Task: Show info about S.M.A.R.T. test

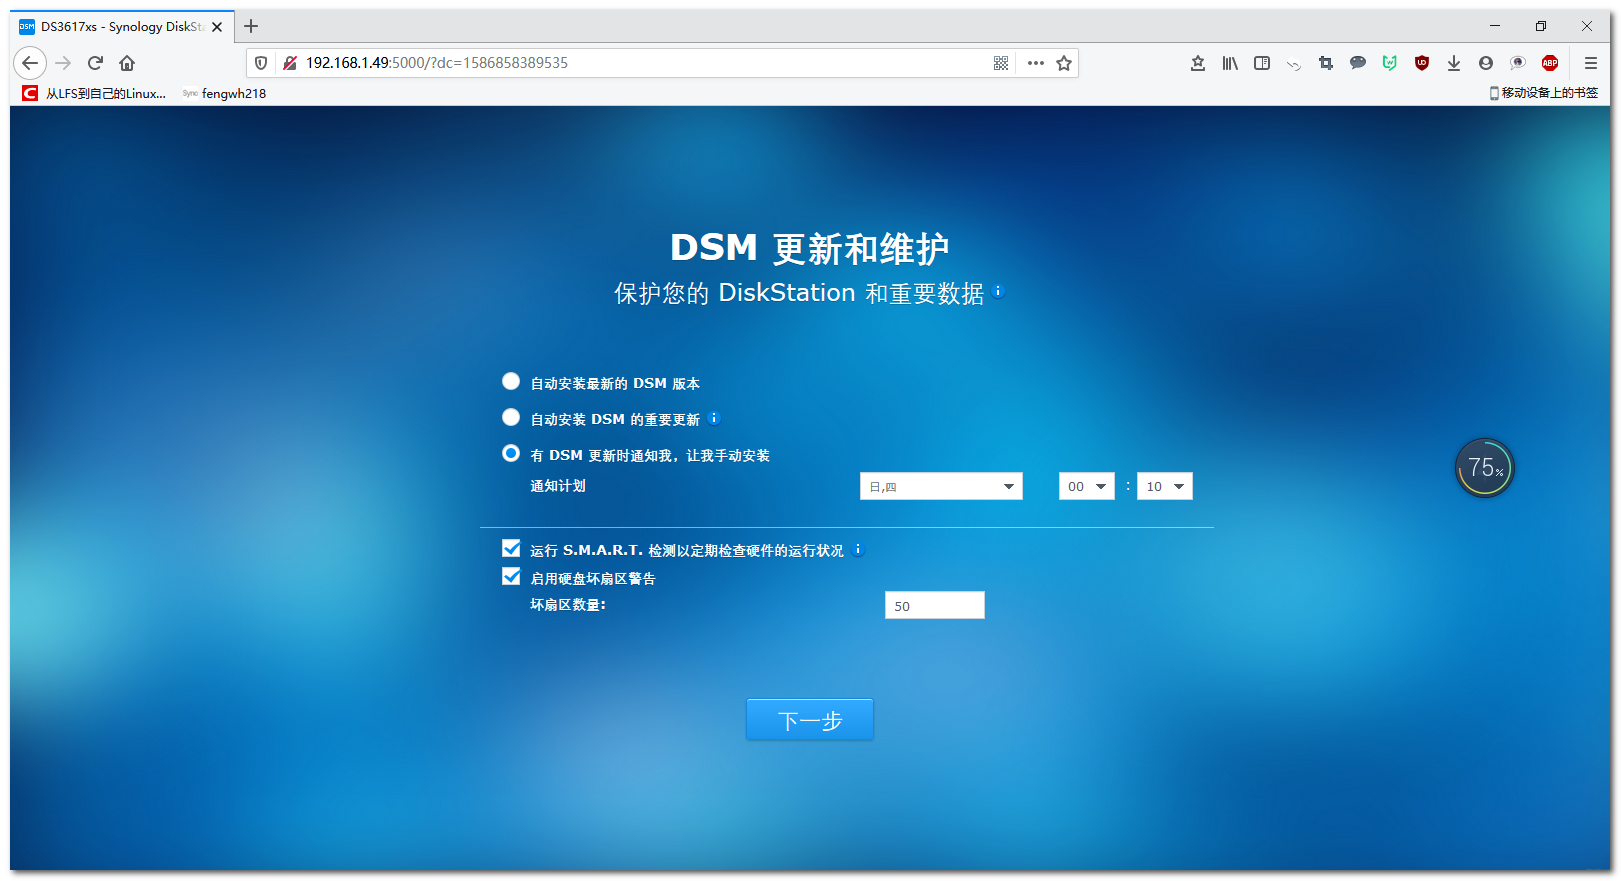Action: [858, 549]
